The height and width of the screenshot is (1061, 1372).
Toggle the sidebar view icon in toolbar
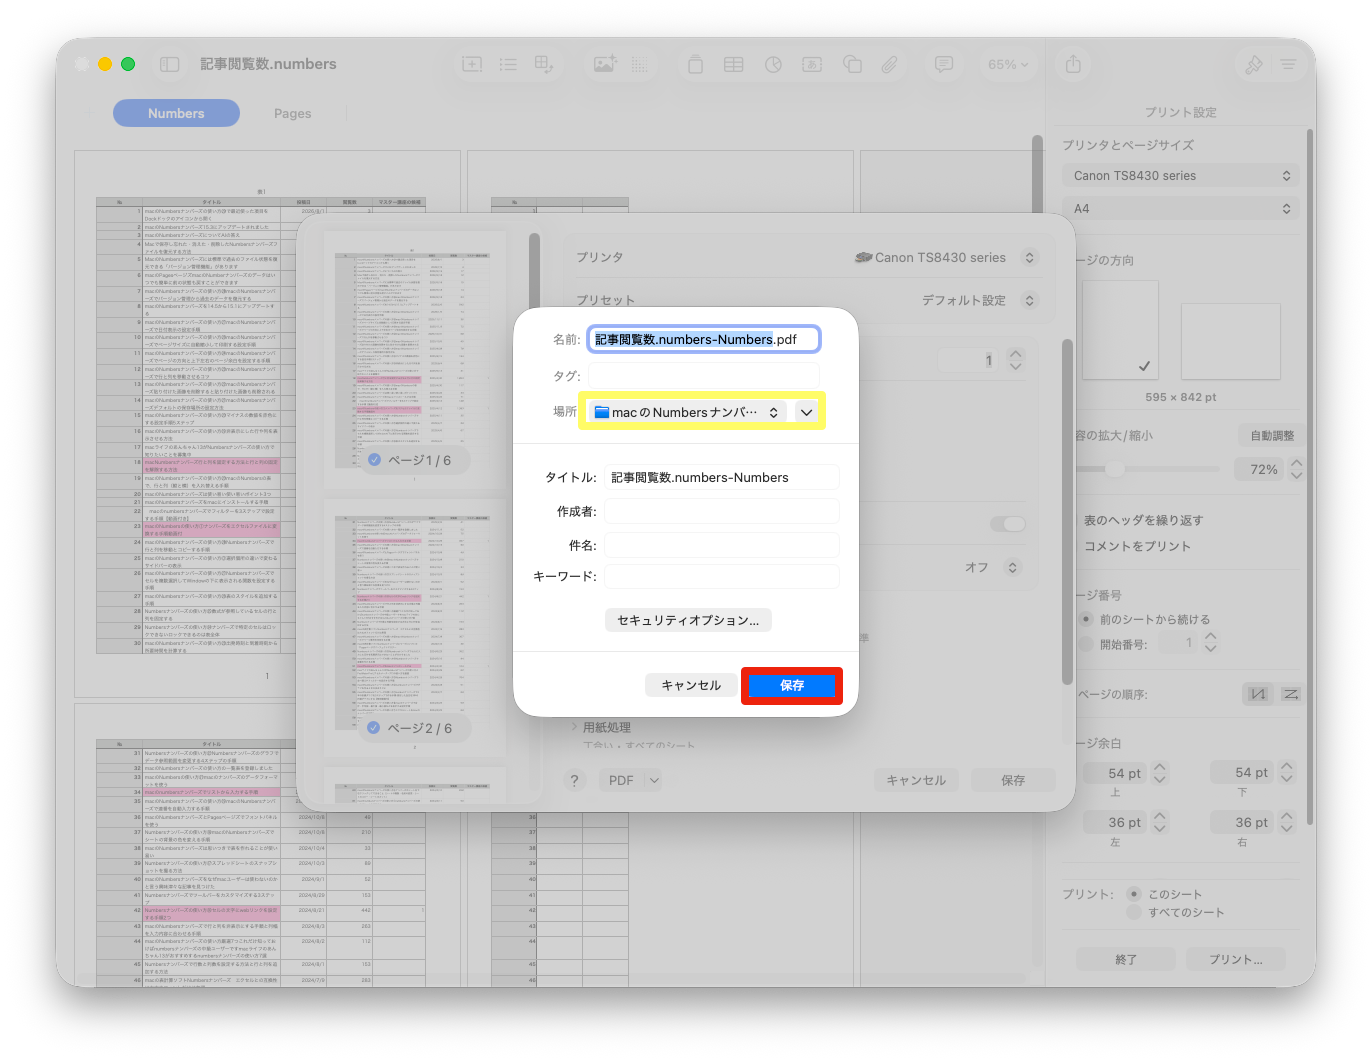(x=170, y=64)
